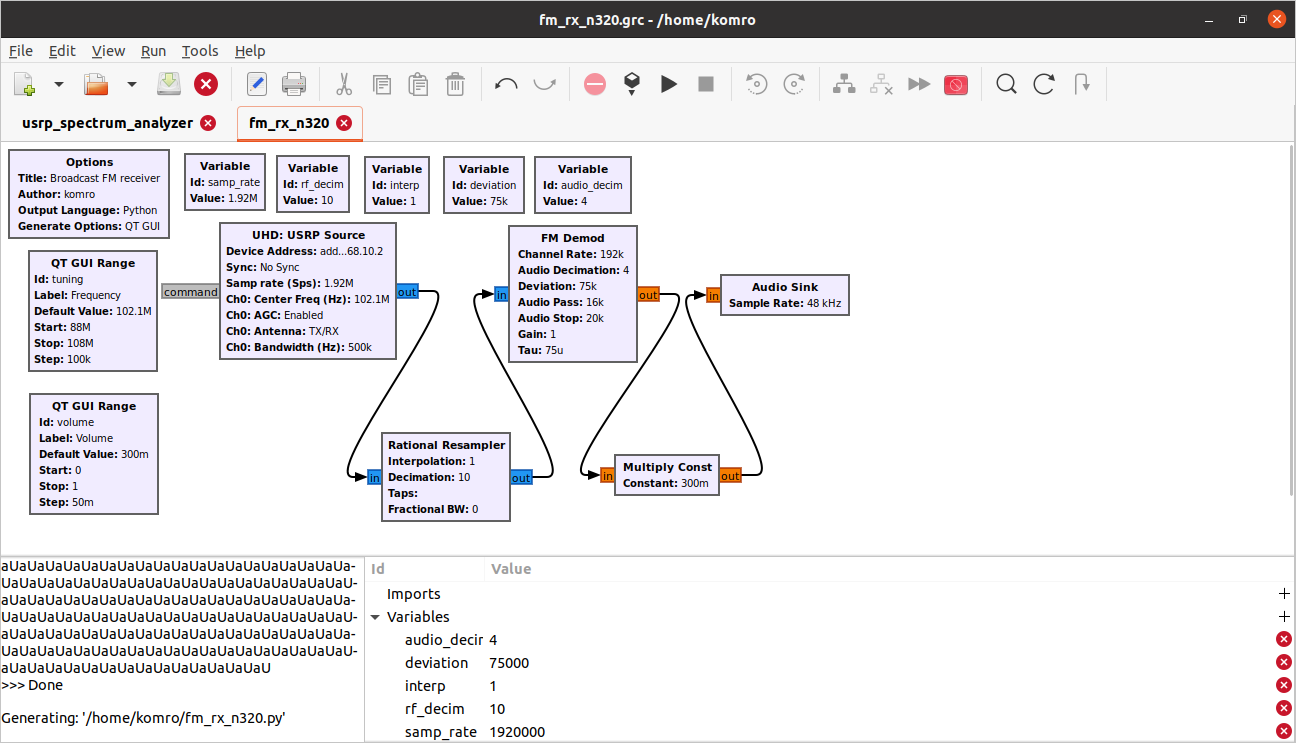Click the new flowgraph icon
The image size is (1296, 743).
point(24,85)
